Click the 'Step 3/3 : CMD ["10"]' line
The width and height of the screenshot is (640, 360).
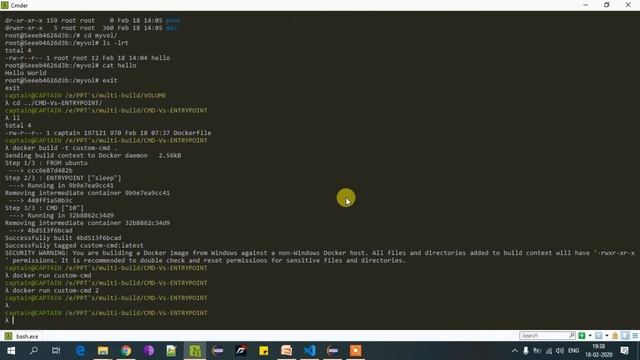click(x=44, y=208)
